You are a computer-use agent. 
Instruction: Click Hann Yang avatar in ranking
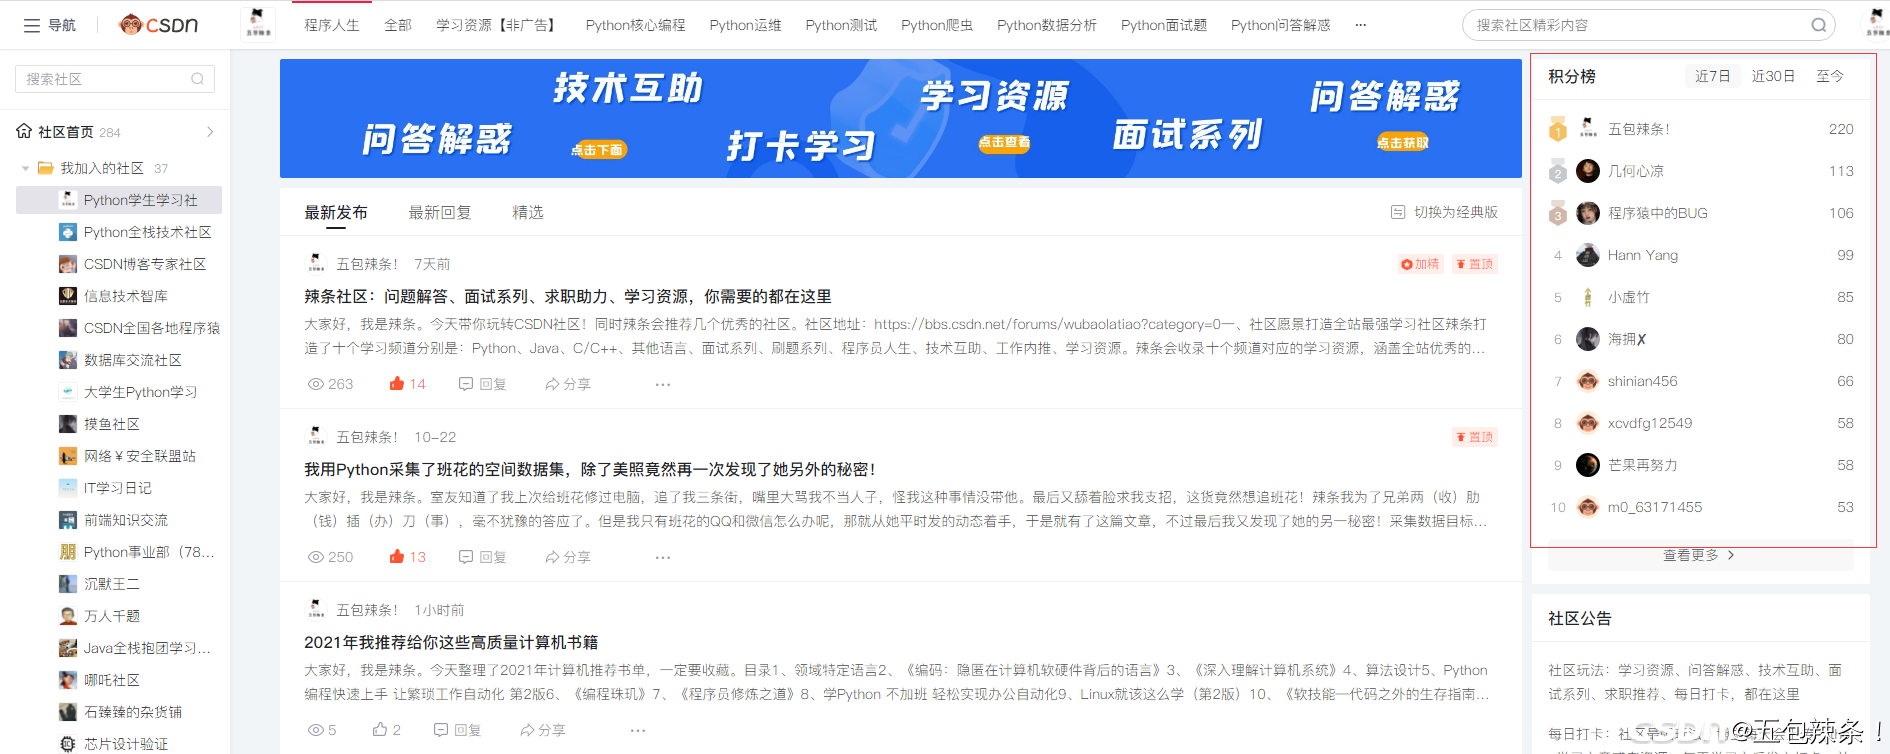coord(1587,255)
